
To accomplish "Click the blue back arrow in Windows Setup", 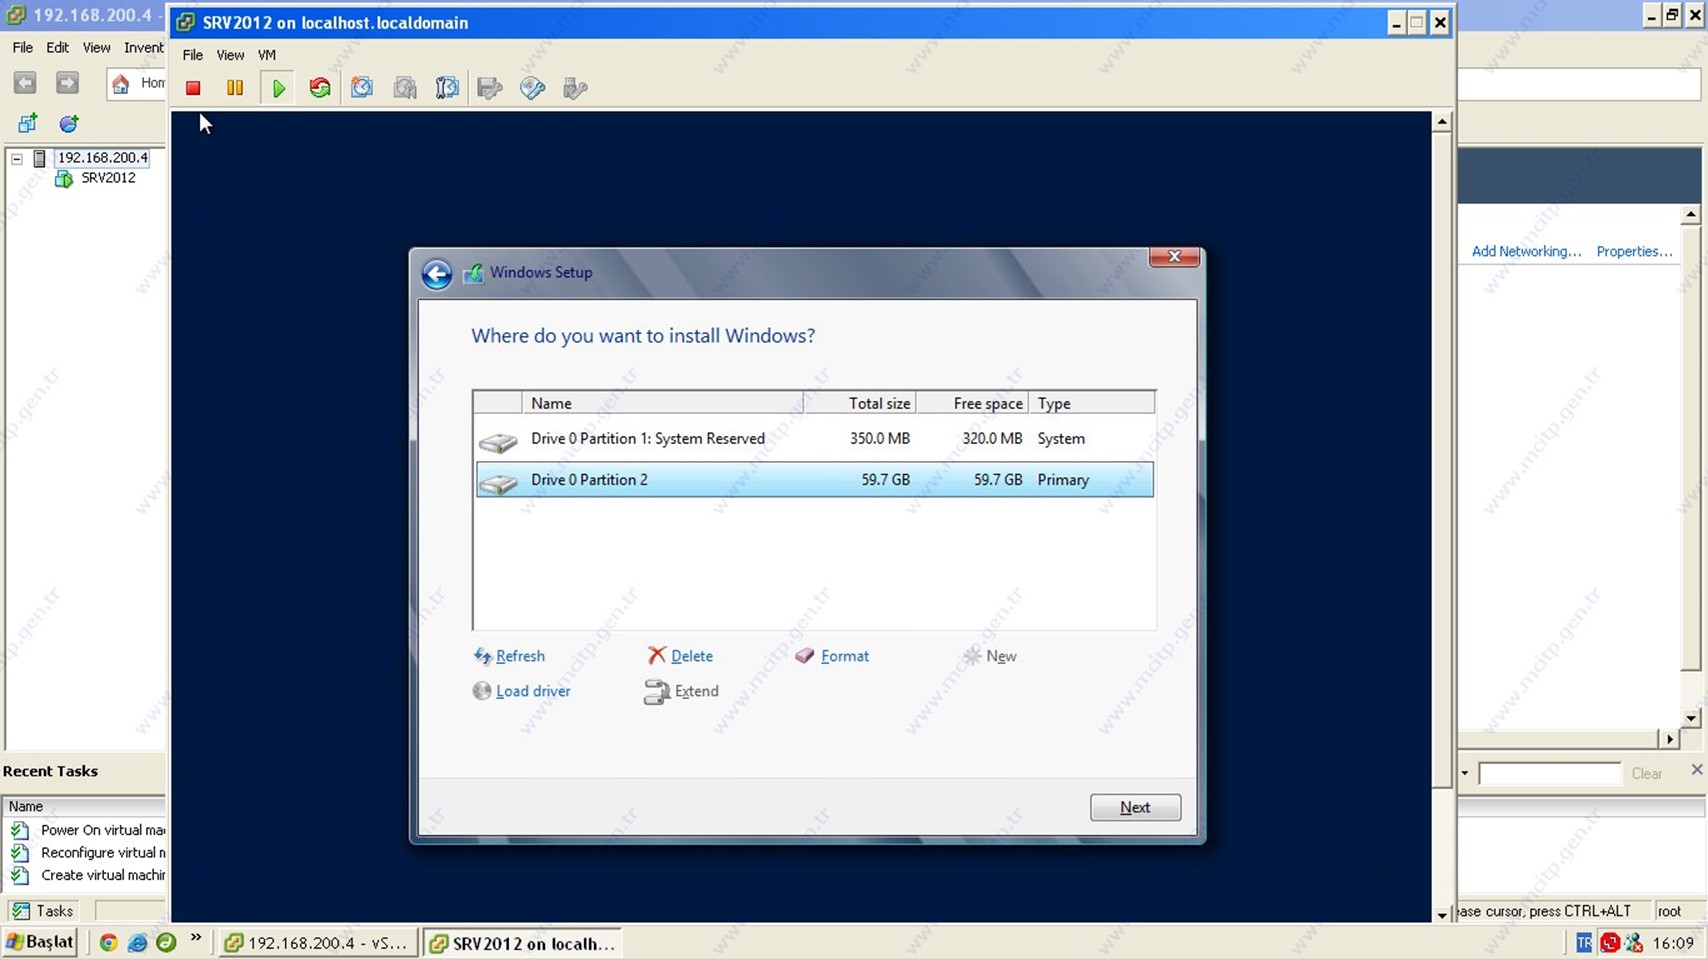I will coord(437,274).
